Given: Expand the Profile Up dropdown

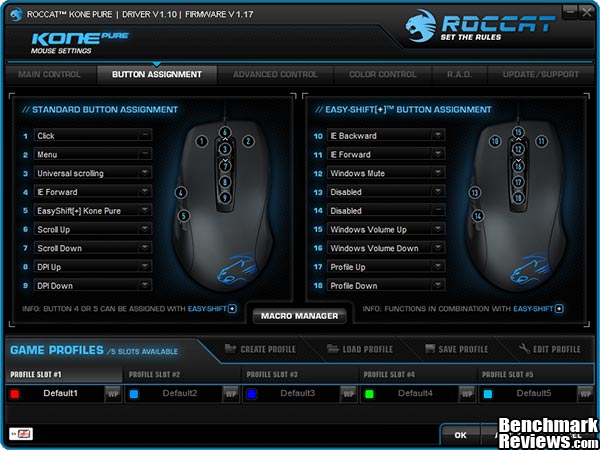Looking at the screenshot, I should 386,267.
